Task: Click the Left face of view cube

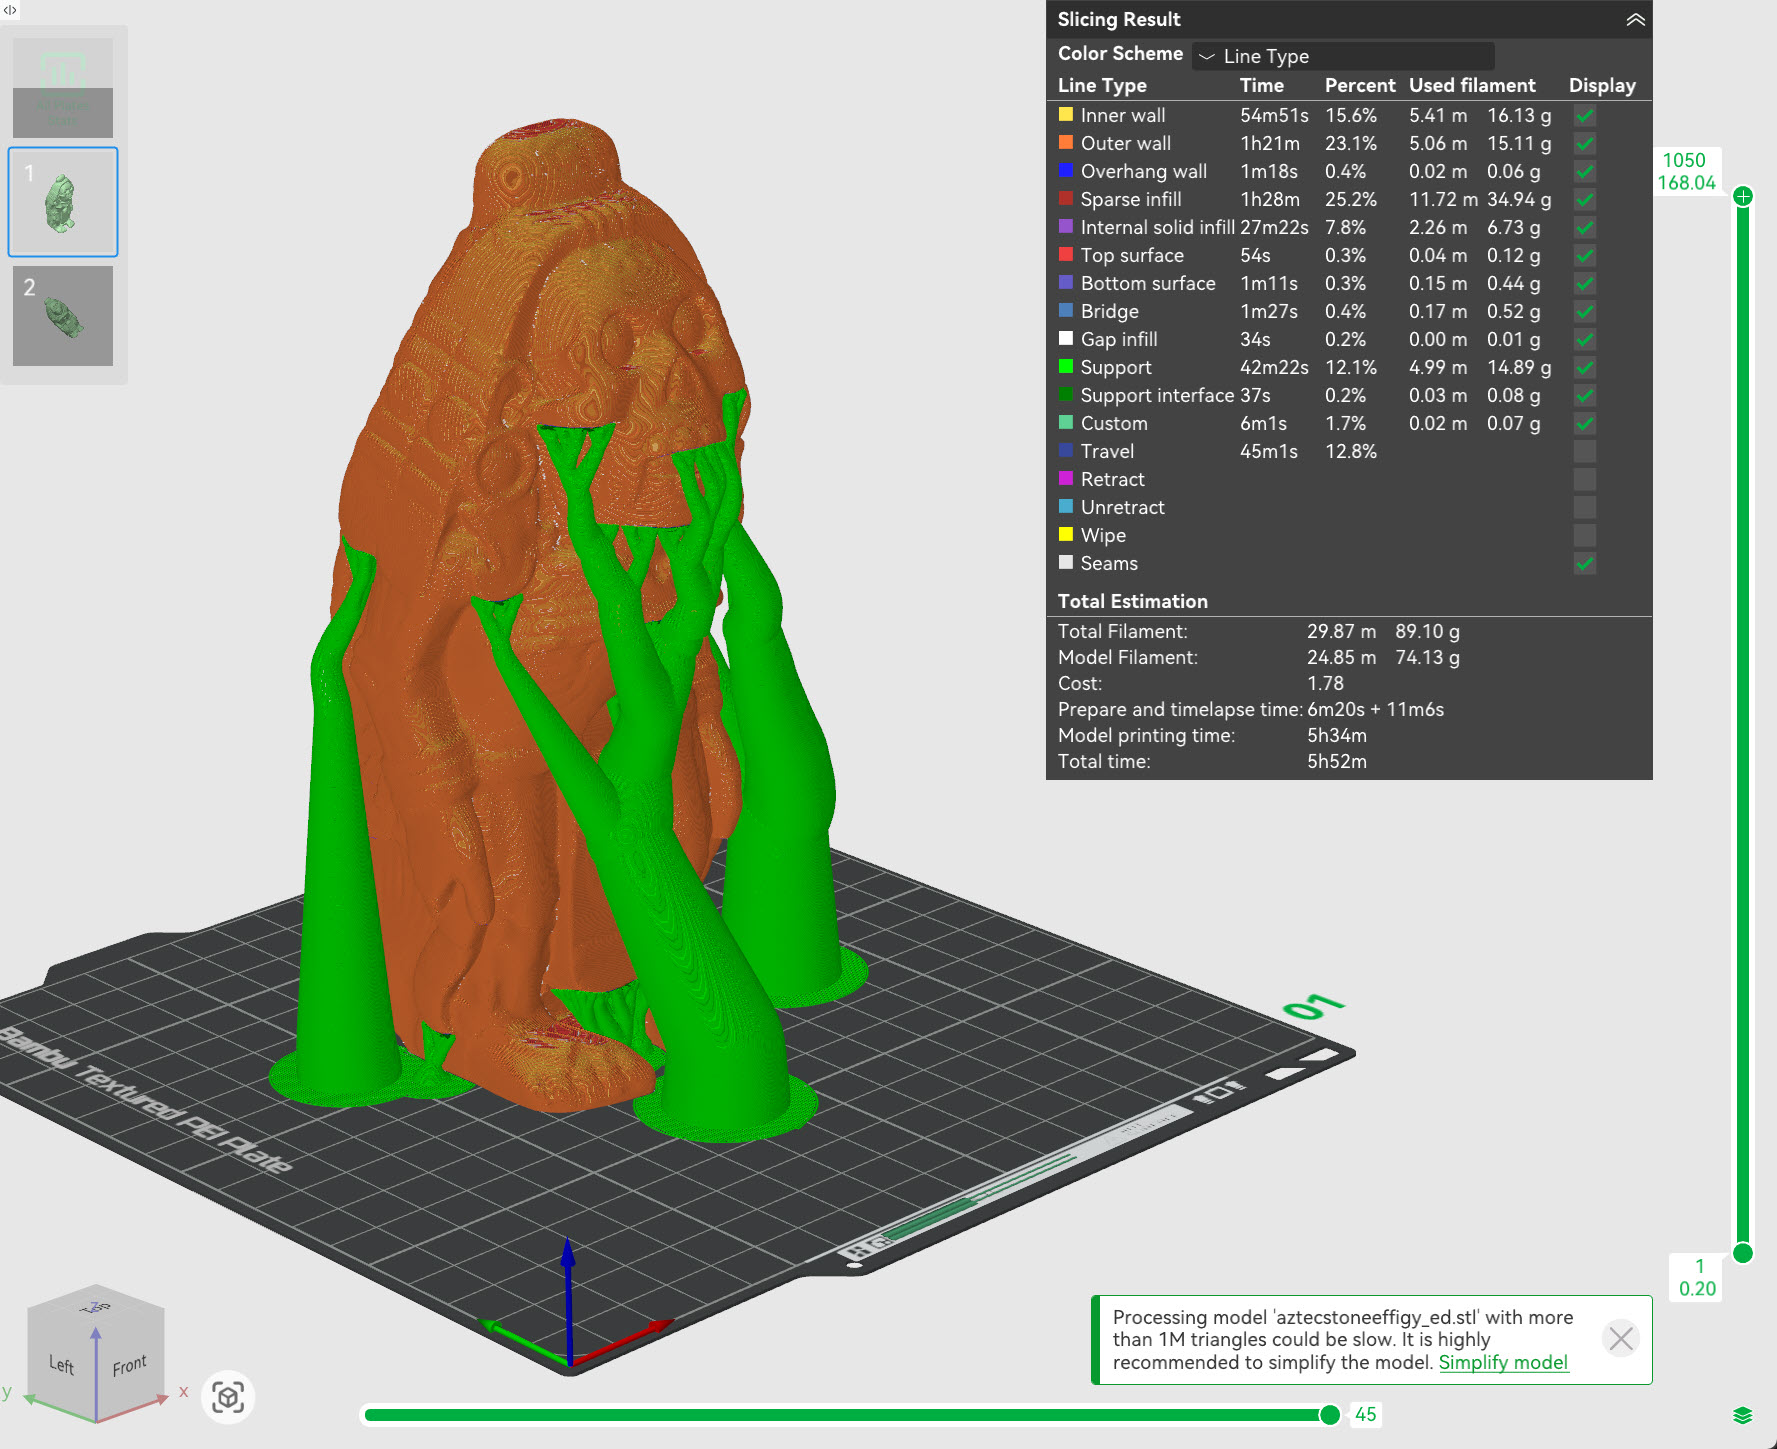Action: point(62,1364)
